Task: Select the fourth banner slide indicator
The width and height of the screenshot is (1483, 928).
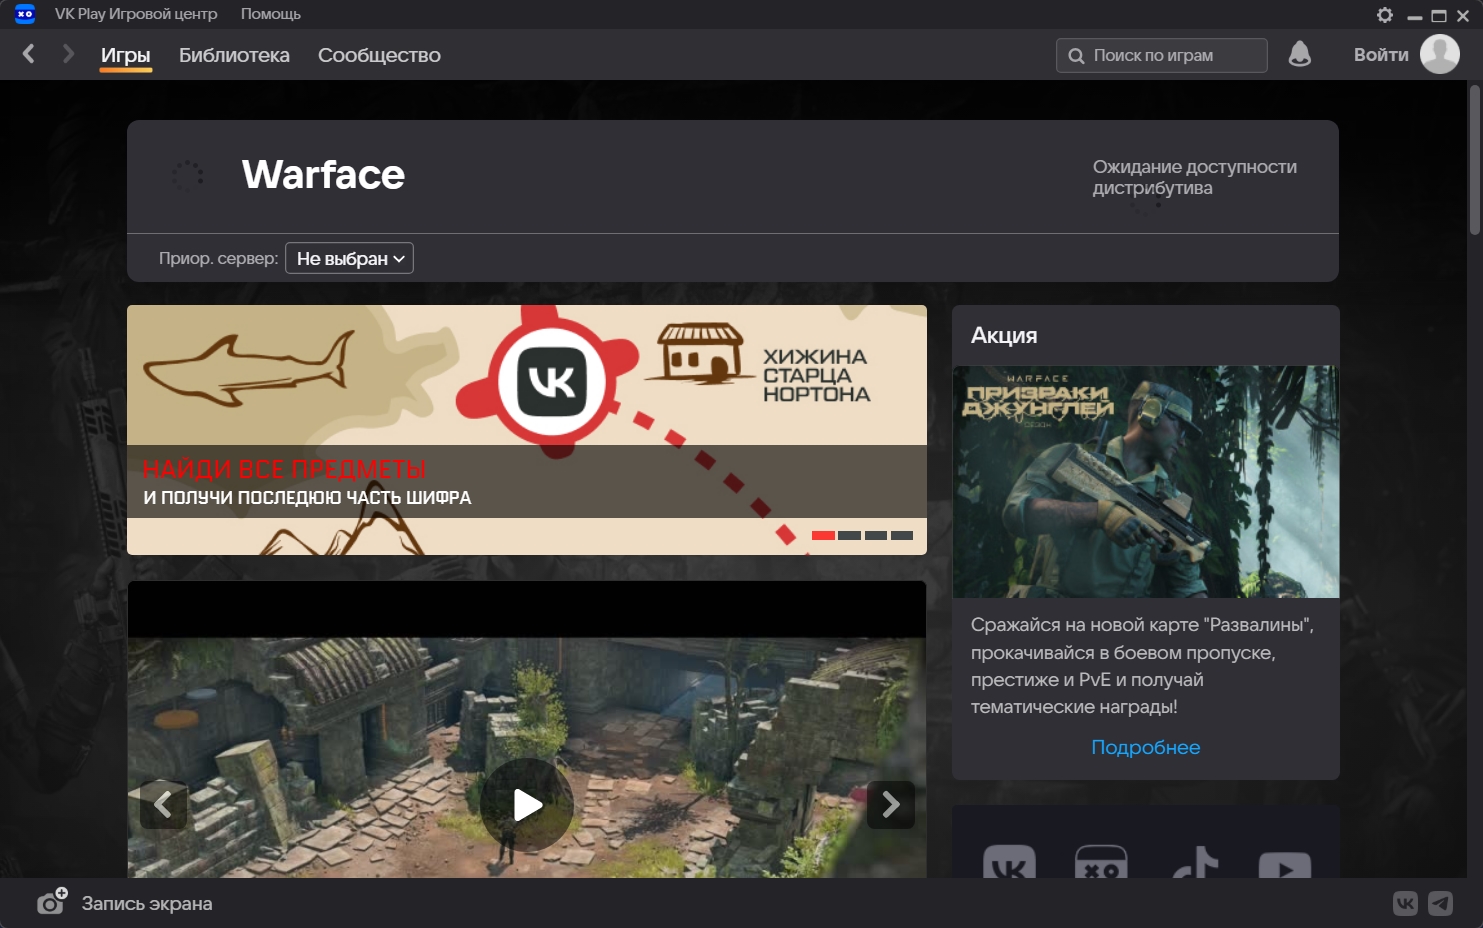Action: click(x=902, y=535)
